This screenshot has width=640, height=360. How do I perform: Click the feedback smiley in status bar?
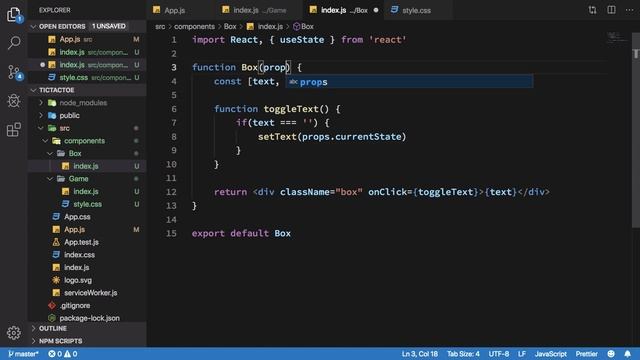[x=611, y=353]
